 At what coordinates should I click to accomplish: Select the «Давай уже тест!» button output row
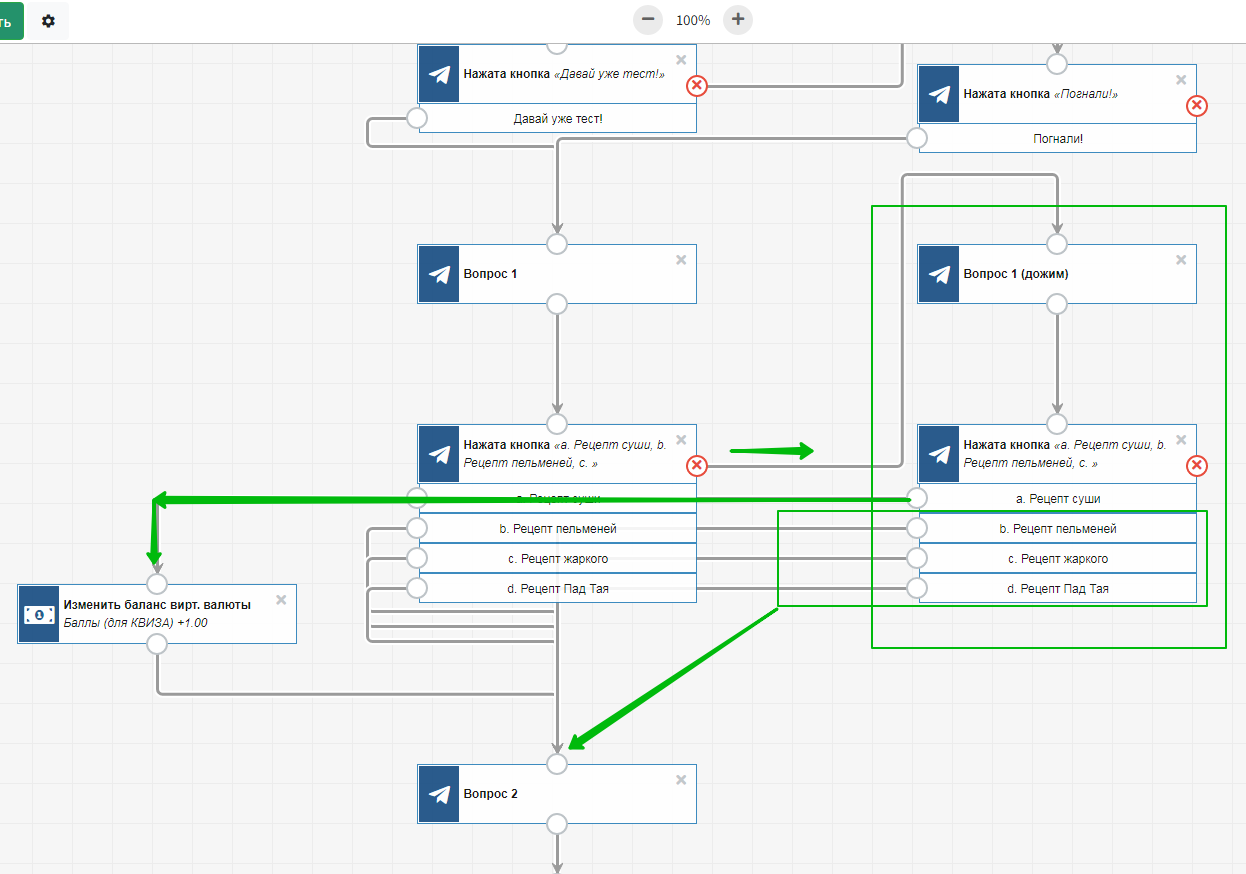pos(557,119)
